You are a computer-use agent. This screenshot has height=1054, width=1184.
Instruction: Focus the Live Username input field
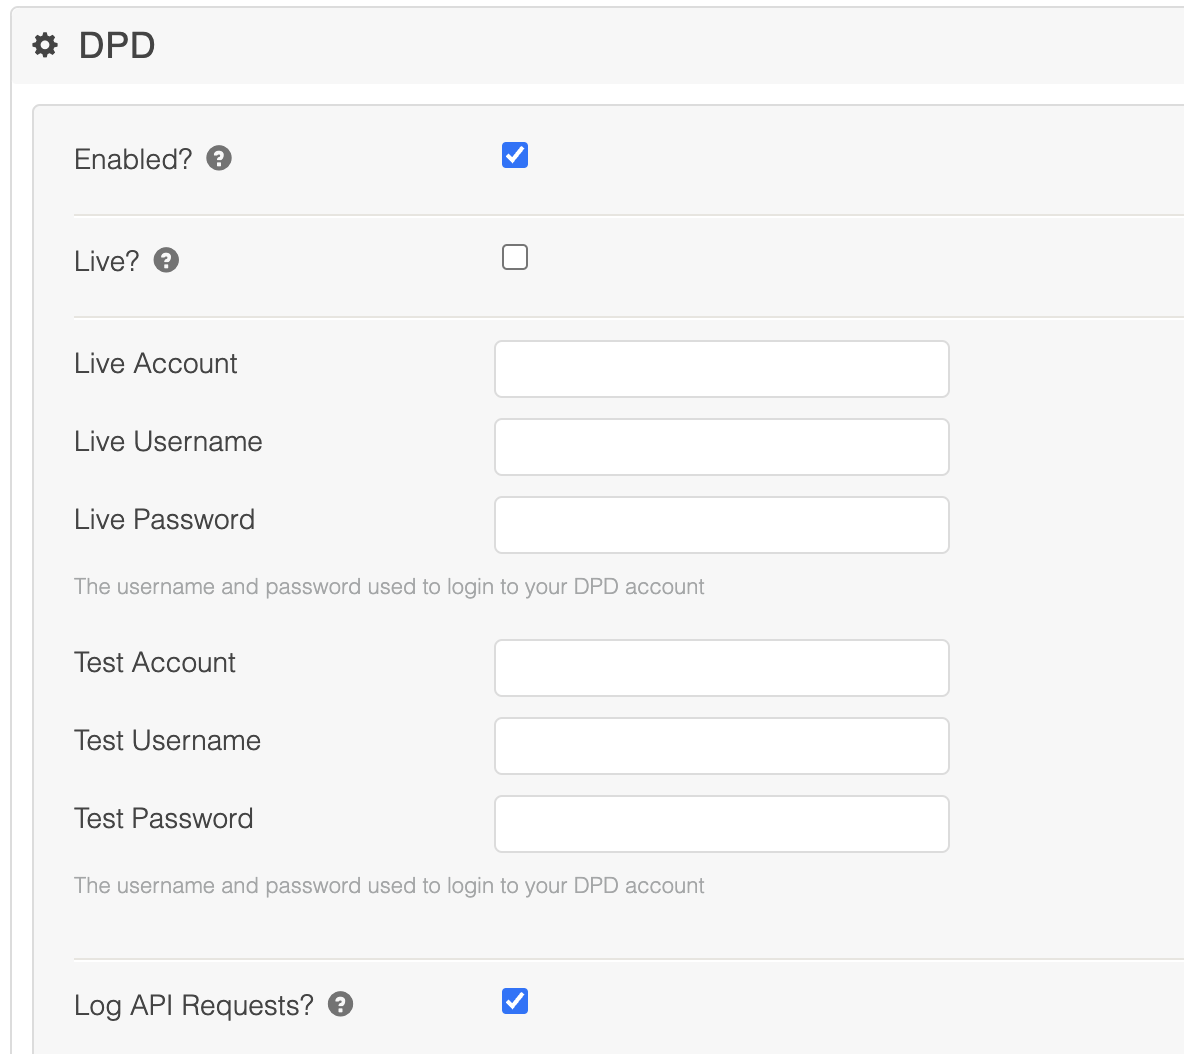(722, 447)
